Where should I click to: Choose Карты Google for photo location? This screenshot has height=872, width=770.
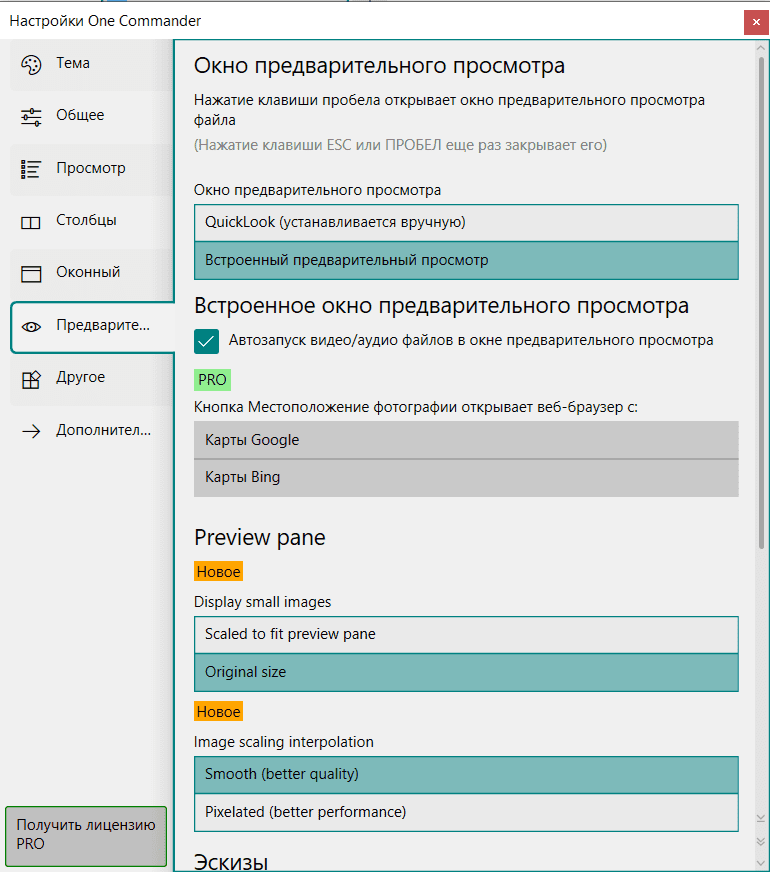[x=466, y=440]
